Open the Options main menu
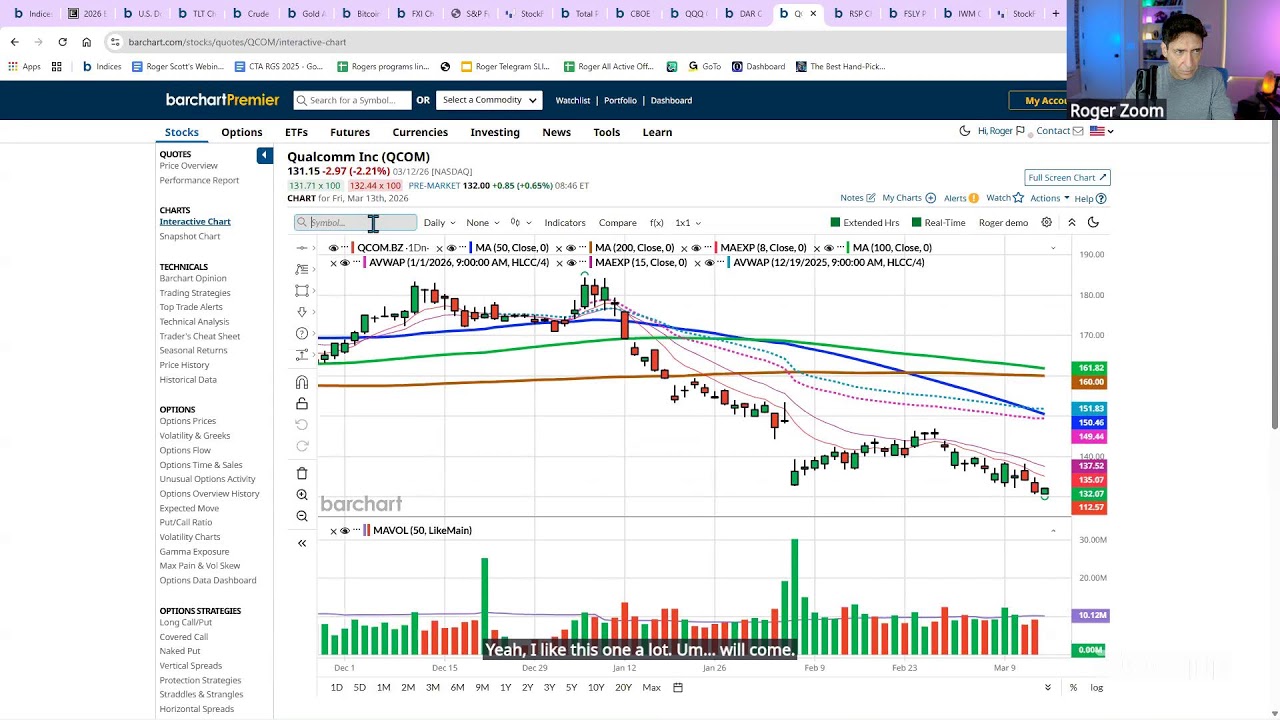 (242, 132)
